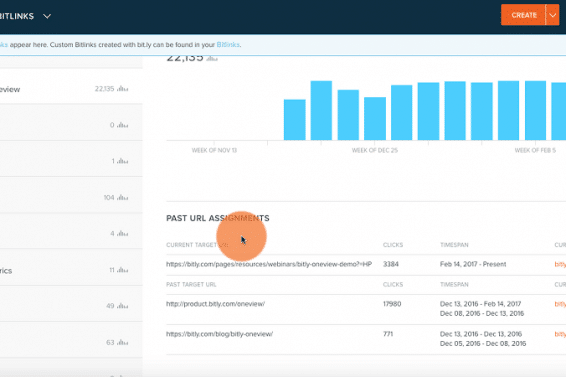
Task: Click the 104 count in the sidebar list
Action: (109, 198)
